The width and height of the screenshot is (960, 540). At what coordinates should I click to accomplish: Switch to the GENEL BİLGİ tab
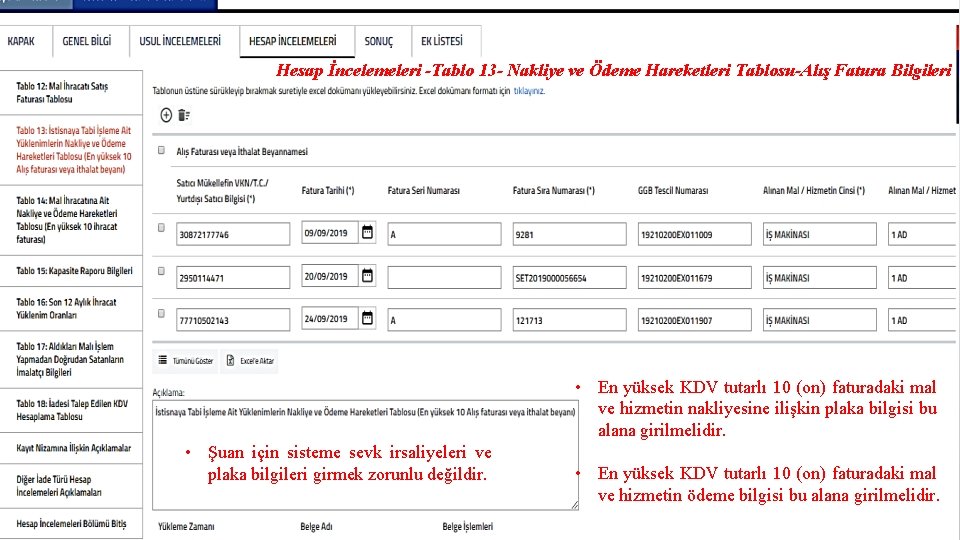[x=87, y=41]
